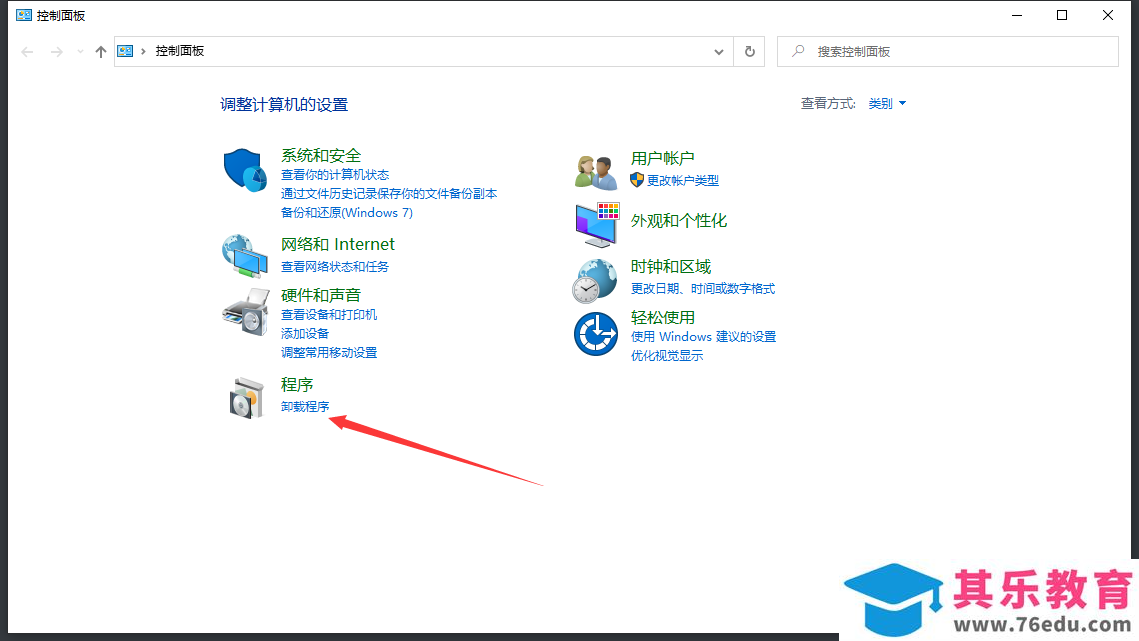Open the 硬件和声音 category link
This screenshot has height=641, width=1139.
point(321,295)
